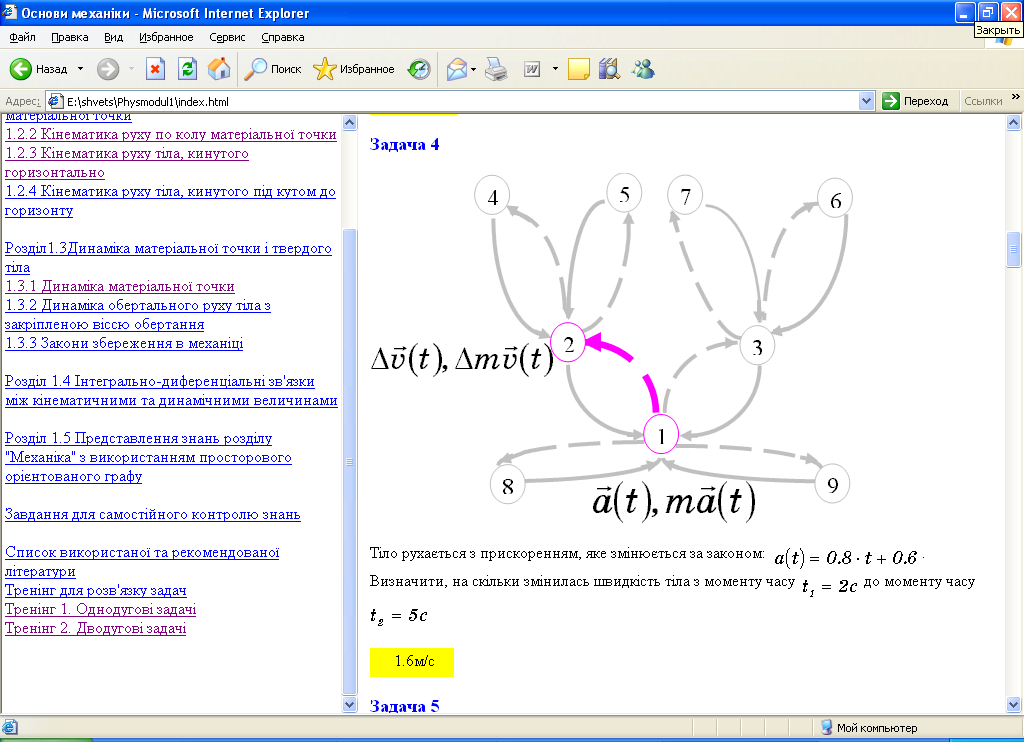Open link Розділ 1.5 Представлення знань розділу

click(x=148, y=457)
